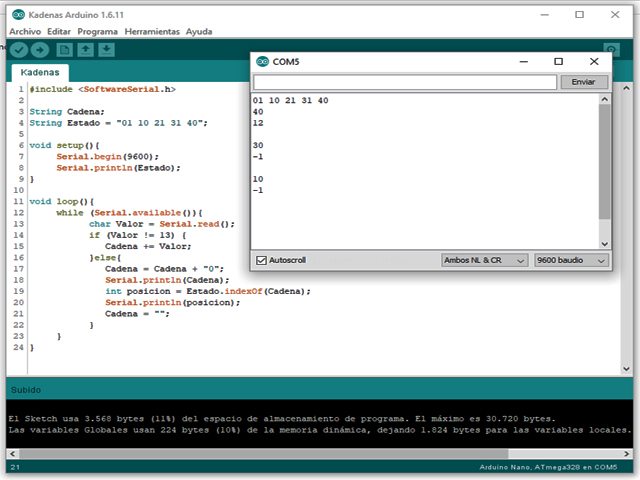Screen dimensions: 640x480
Task: Click the 'El Sketch usa 3.568 bytes' console line
Action: 282,419
